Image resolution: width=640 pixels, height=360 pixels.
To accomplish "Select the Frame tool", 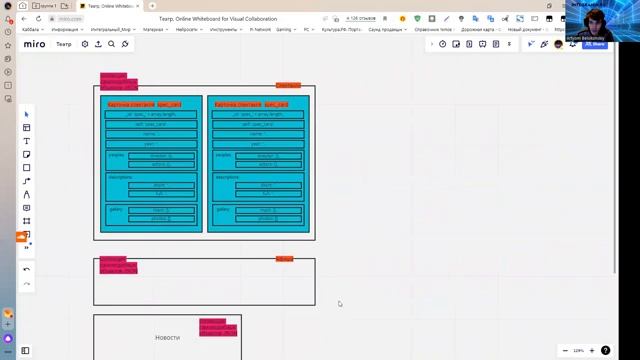I will pyautogui.click(x=27, y=221).
